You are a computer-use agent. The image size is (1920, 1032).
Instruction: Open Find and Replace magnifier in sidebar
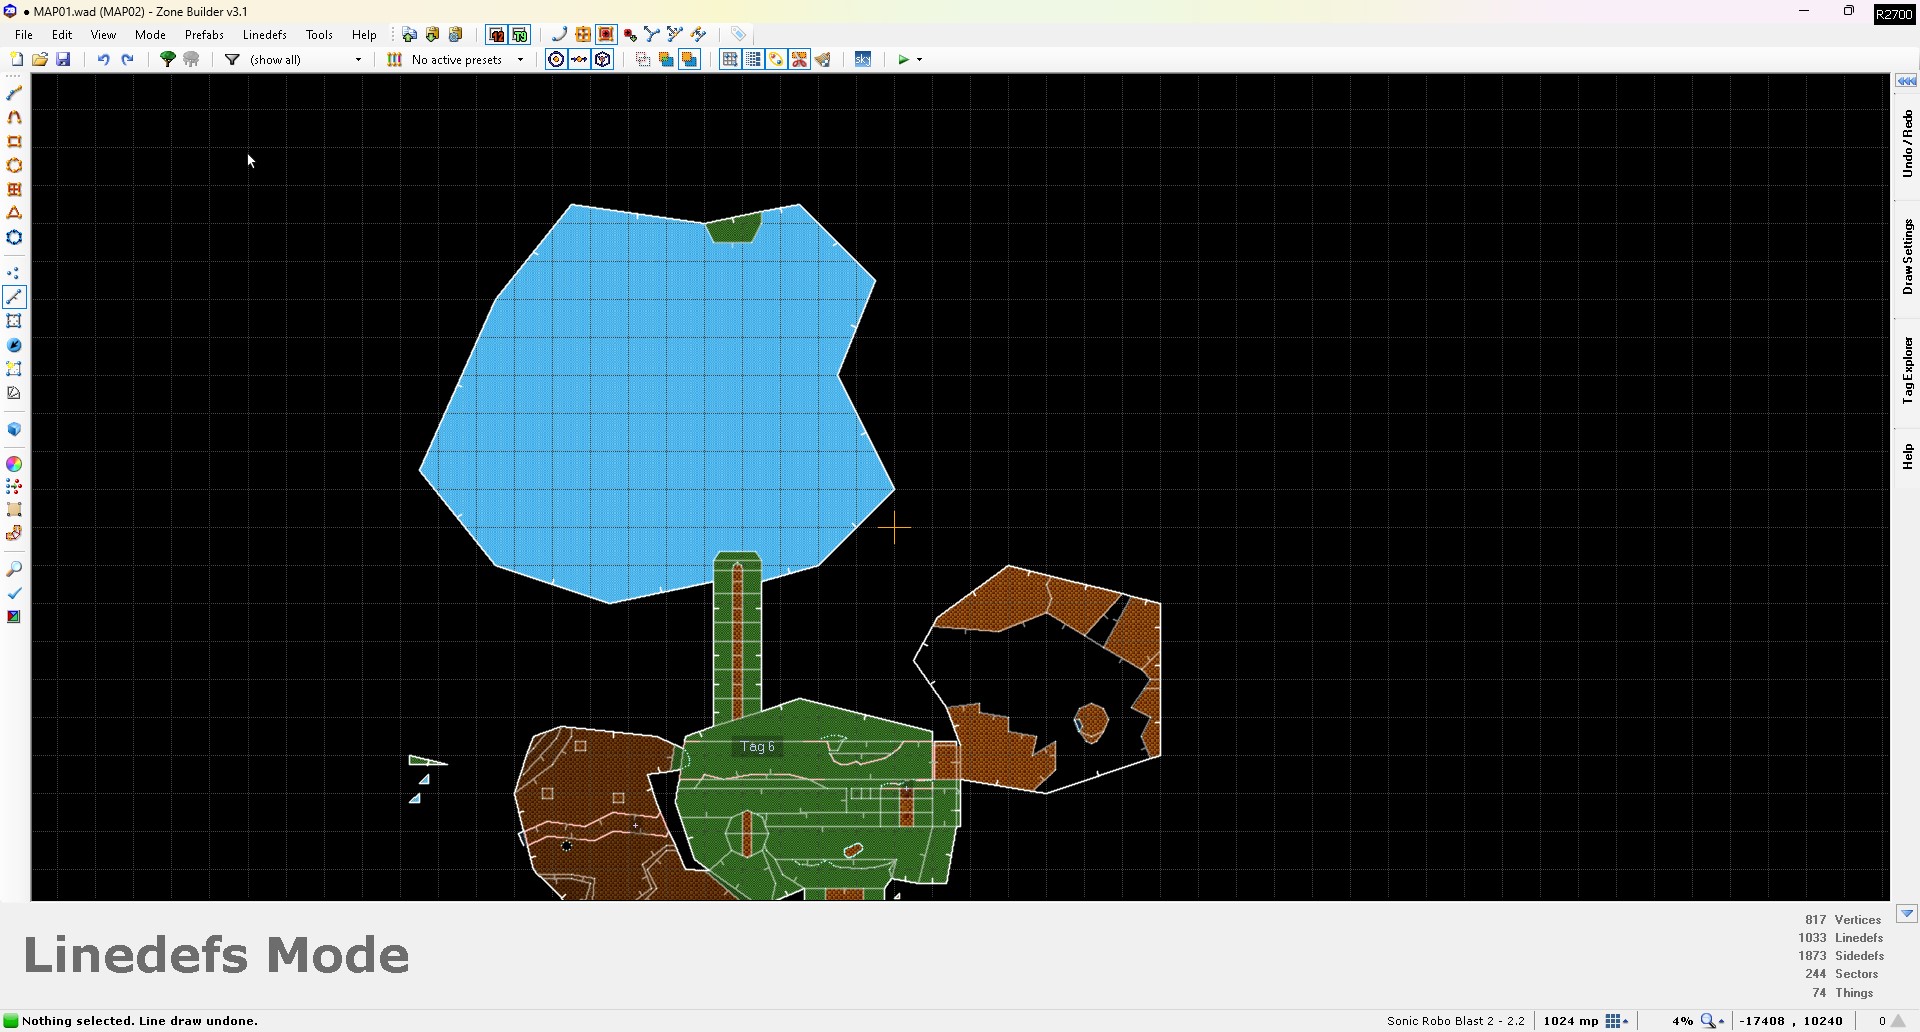[x=14, y=569]
